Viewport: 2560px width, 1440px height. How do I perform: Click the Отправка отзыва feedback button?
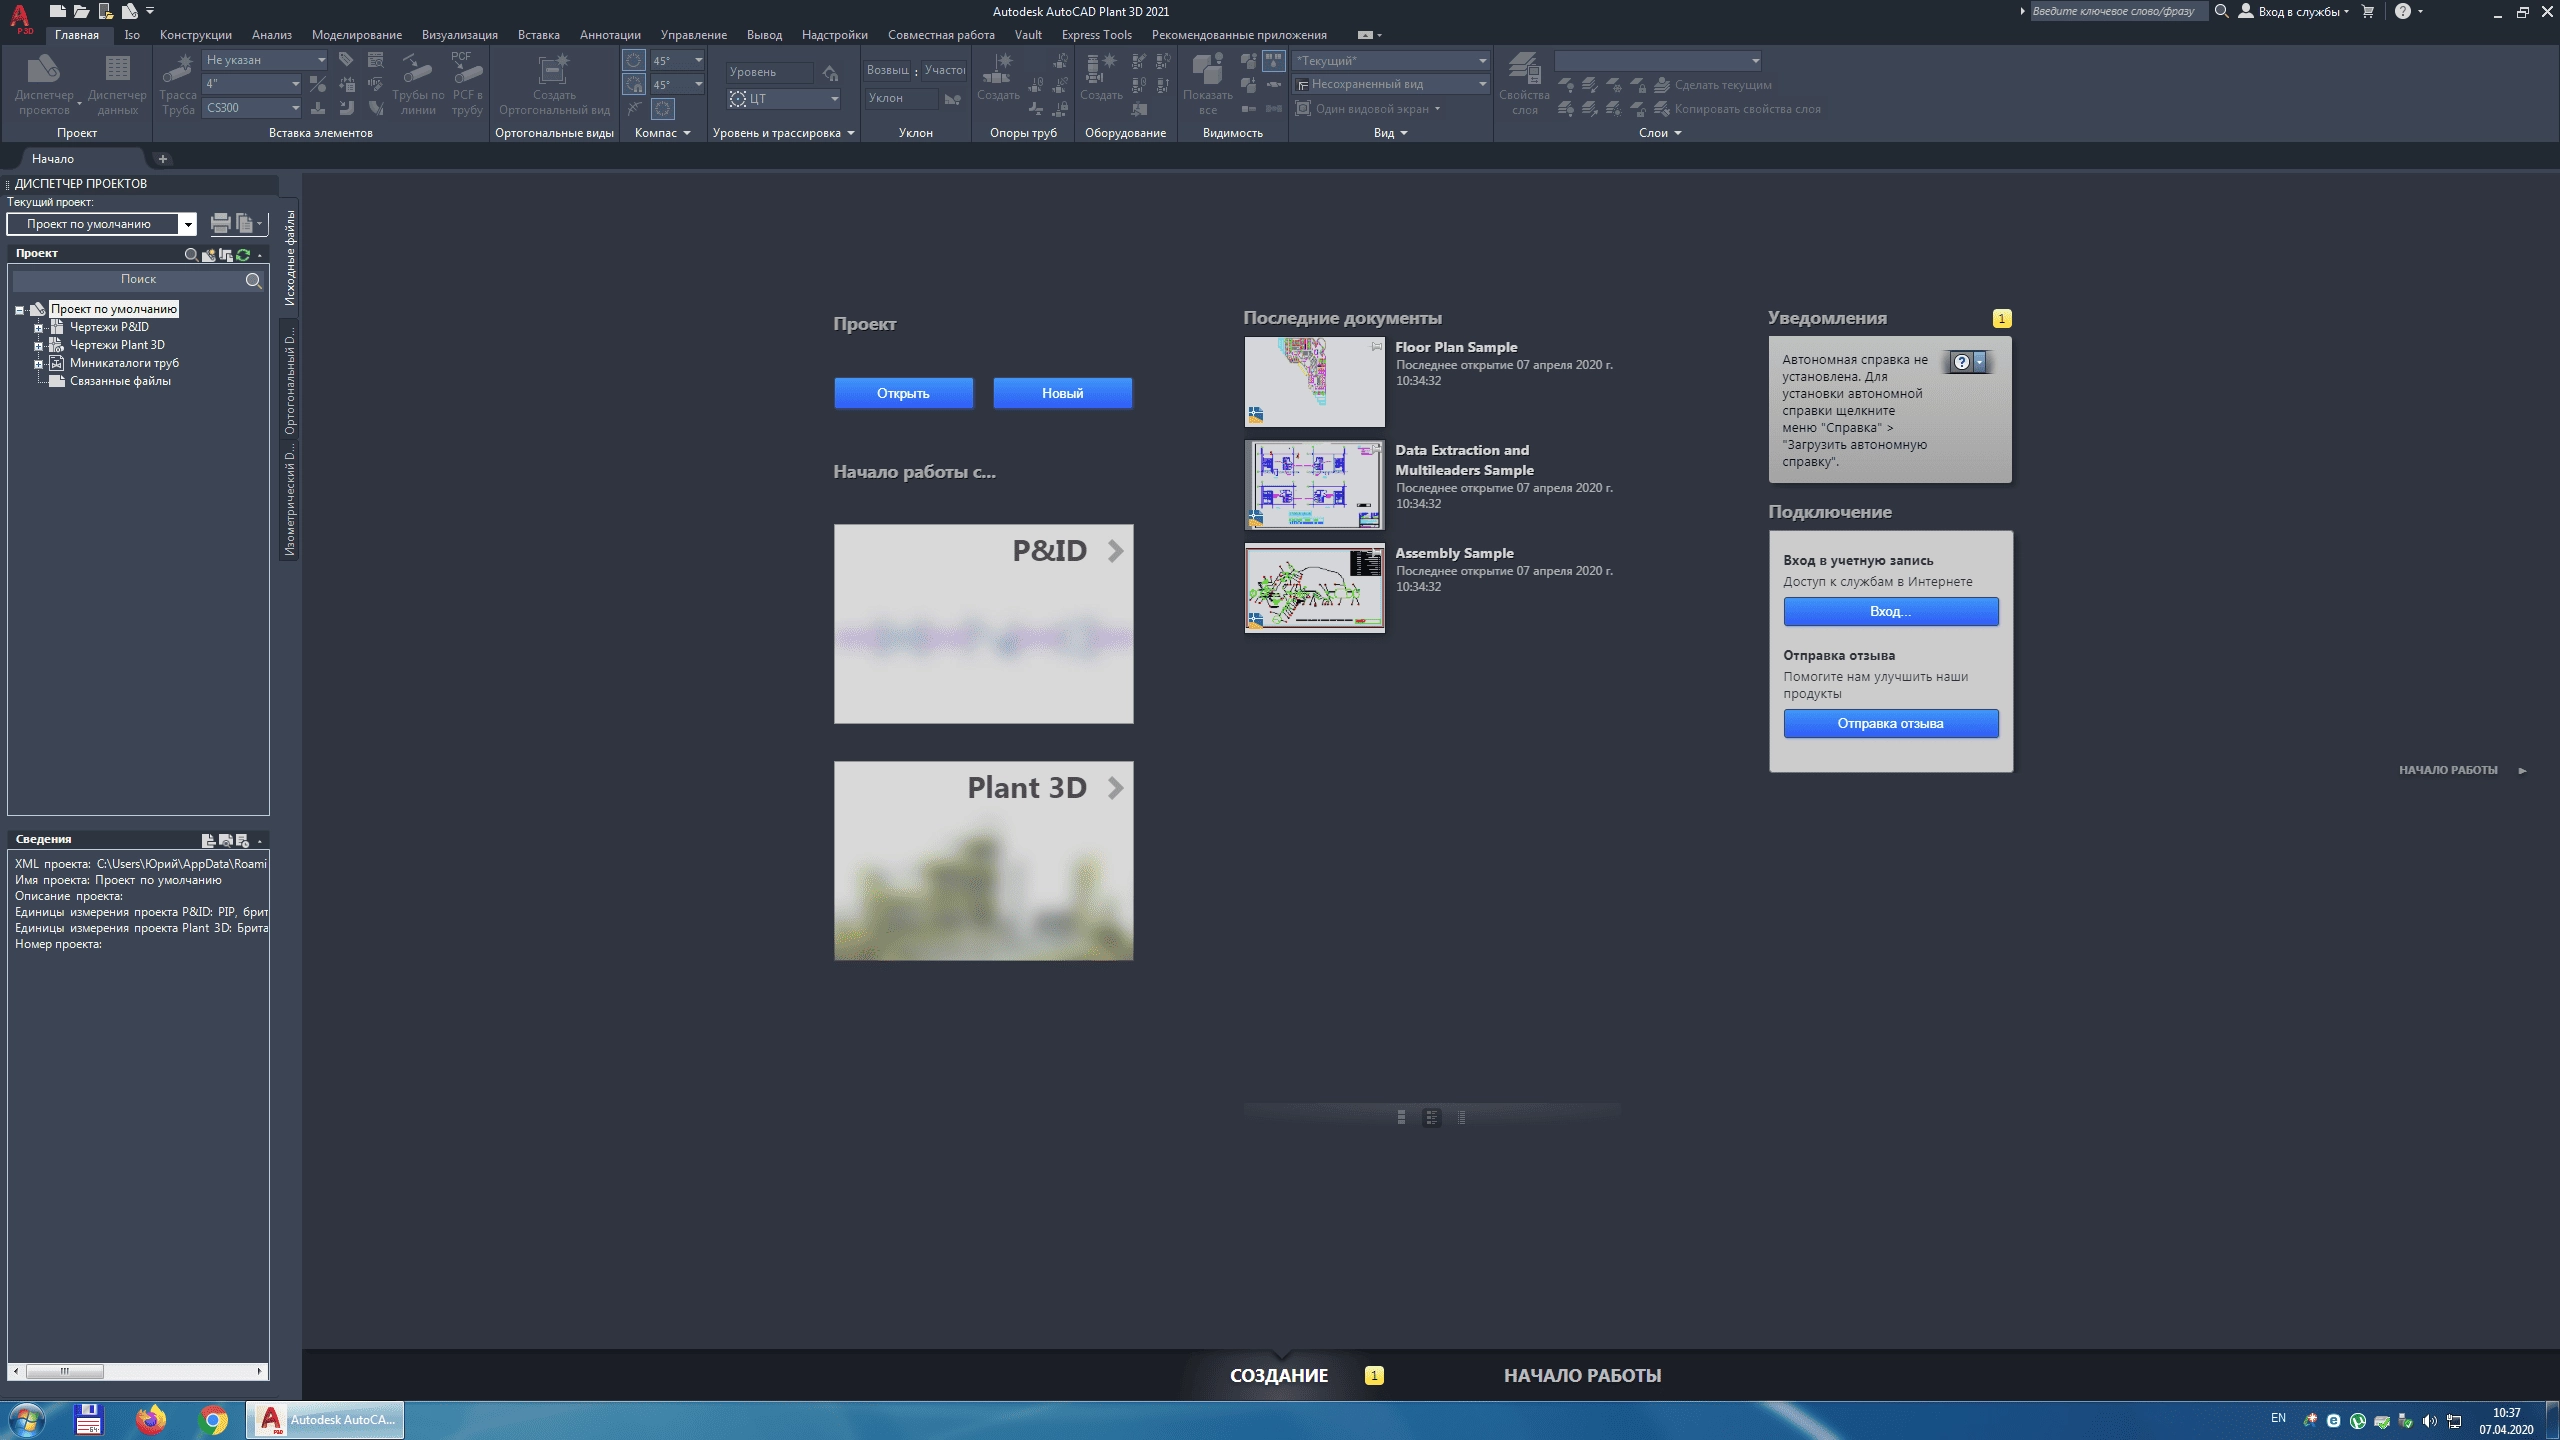[x=1890, y=723]
